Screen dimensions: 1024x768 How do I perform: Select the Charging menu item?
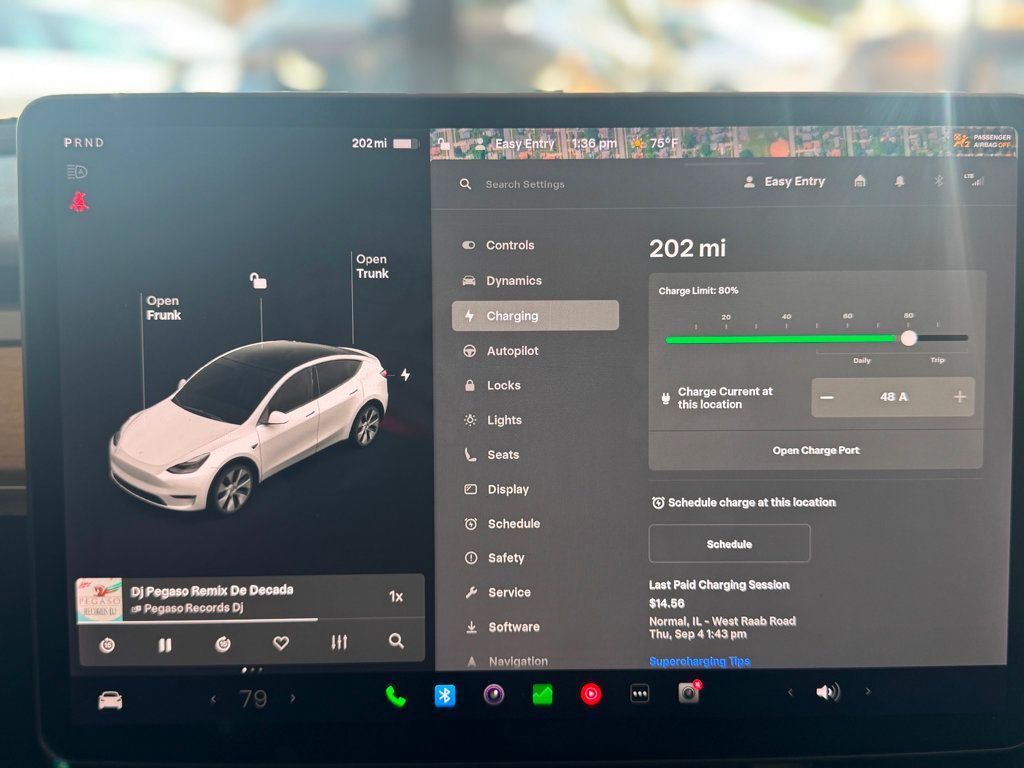point(535,315)
